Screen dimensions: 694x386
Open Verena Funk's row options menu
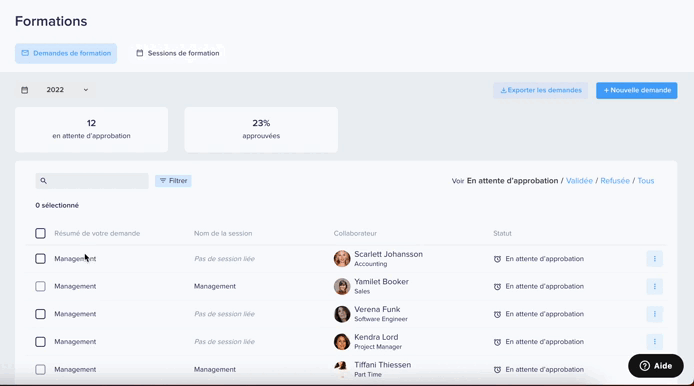point(655,314)
